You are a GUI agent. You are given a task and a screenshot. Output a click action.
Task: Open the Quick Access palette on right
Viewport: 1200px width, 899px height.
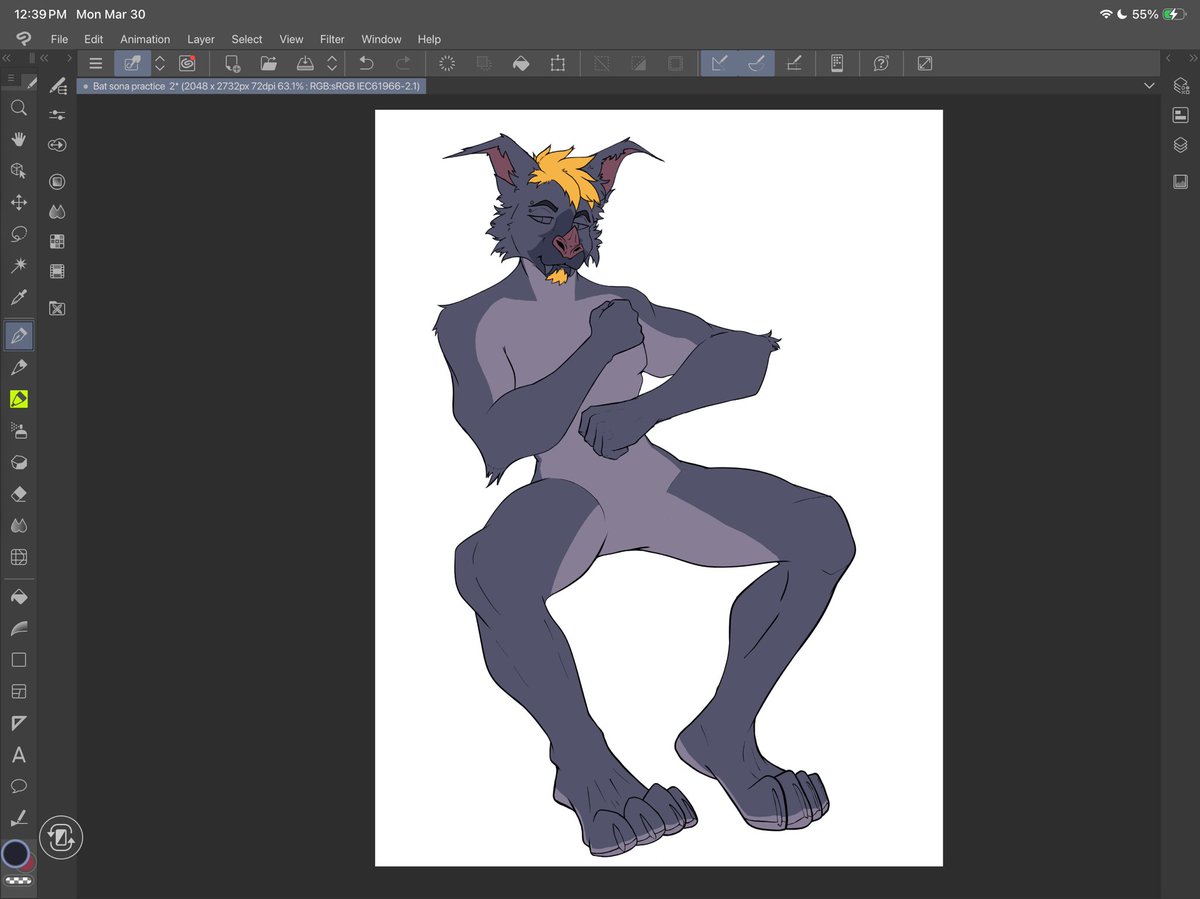pos(1180,86)
